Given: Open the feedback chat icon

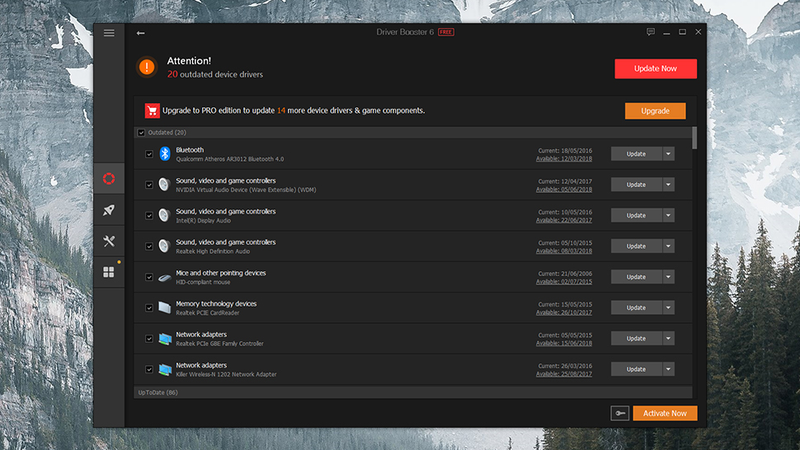Looking at the screenshot, I should [x=651, y=32].
